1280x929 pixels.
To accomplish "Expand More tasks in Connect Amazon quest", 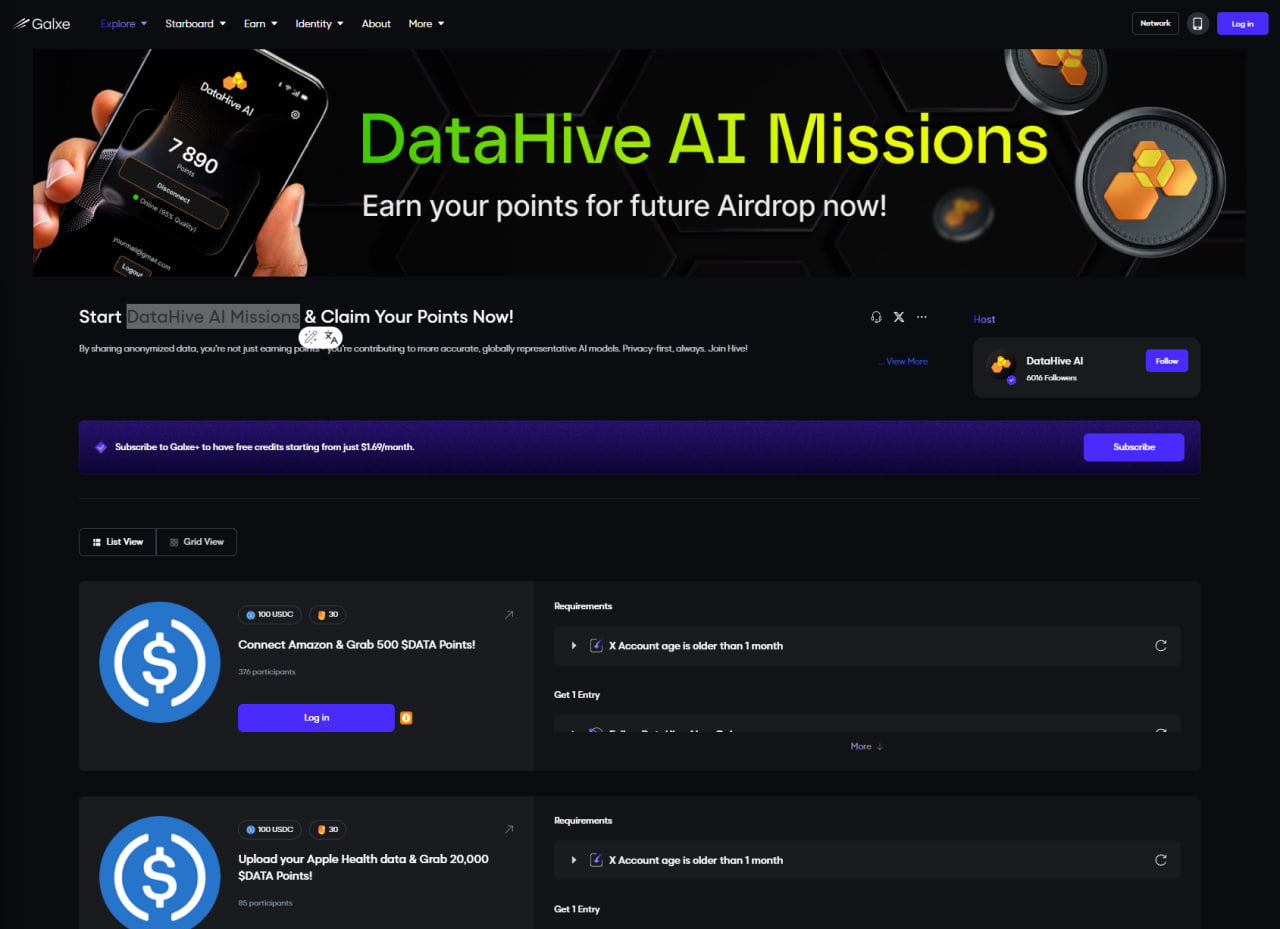I will point(867,746).
